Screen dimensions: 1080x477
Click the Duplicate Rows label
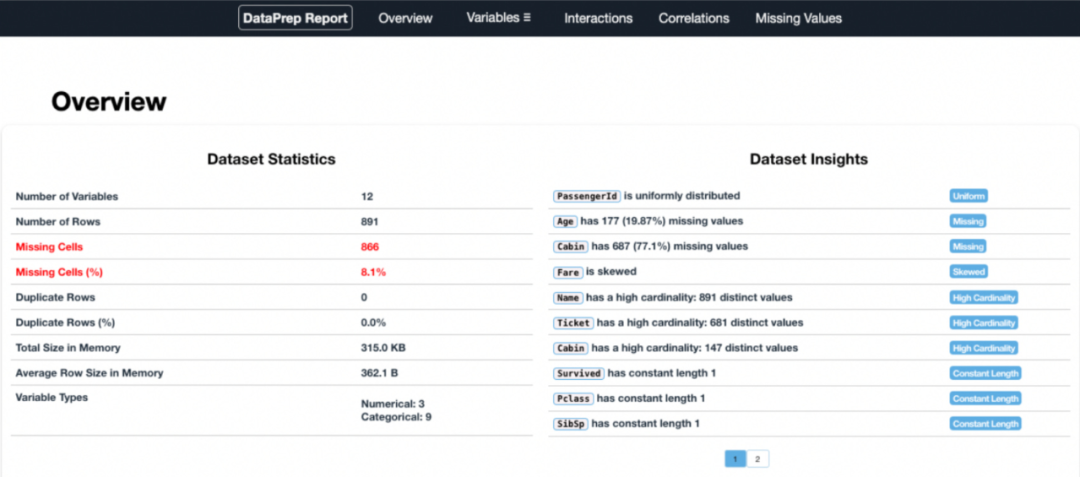pos(55,297)
